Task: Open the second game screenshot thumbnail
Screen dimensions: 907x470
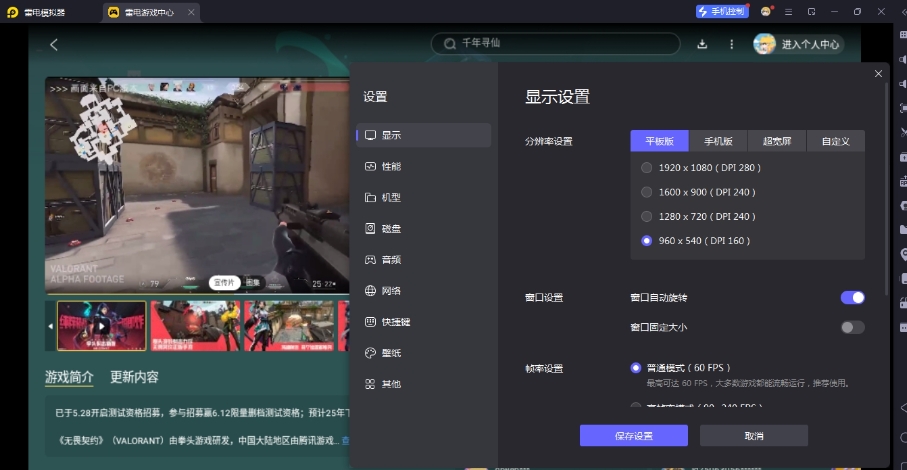Action: (196, 326)
